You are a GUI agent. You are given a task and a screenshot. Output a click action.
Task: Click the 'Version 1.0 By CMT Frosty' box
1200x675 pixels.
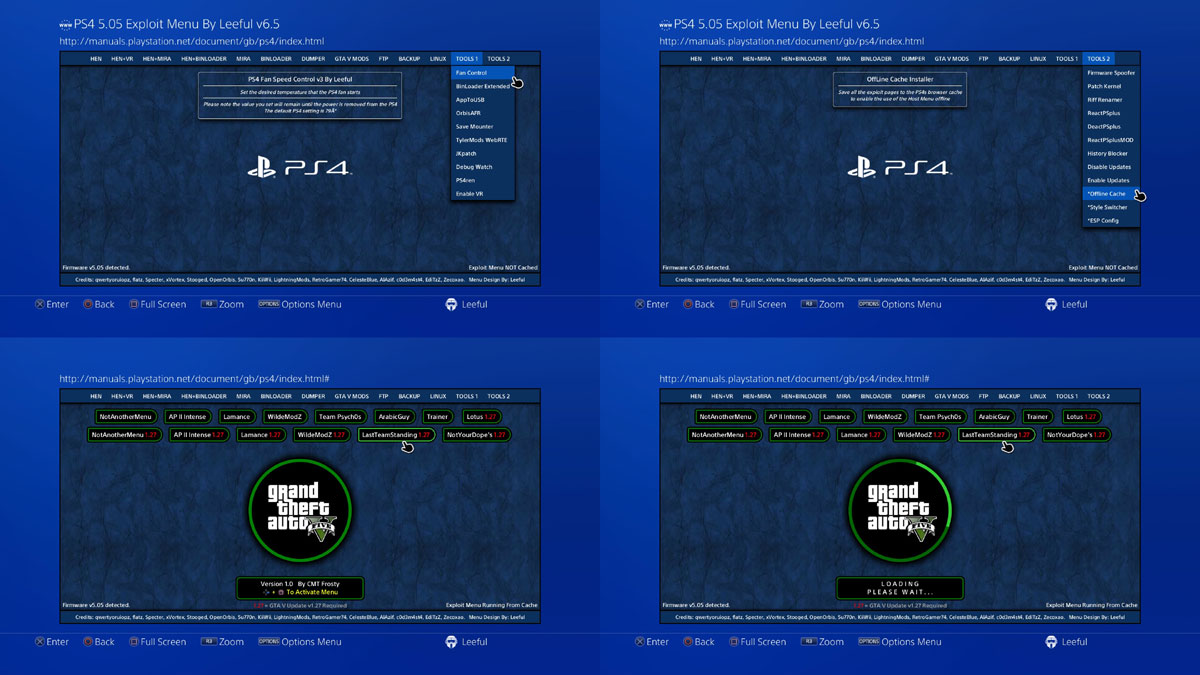tap(299, 588)
